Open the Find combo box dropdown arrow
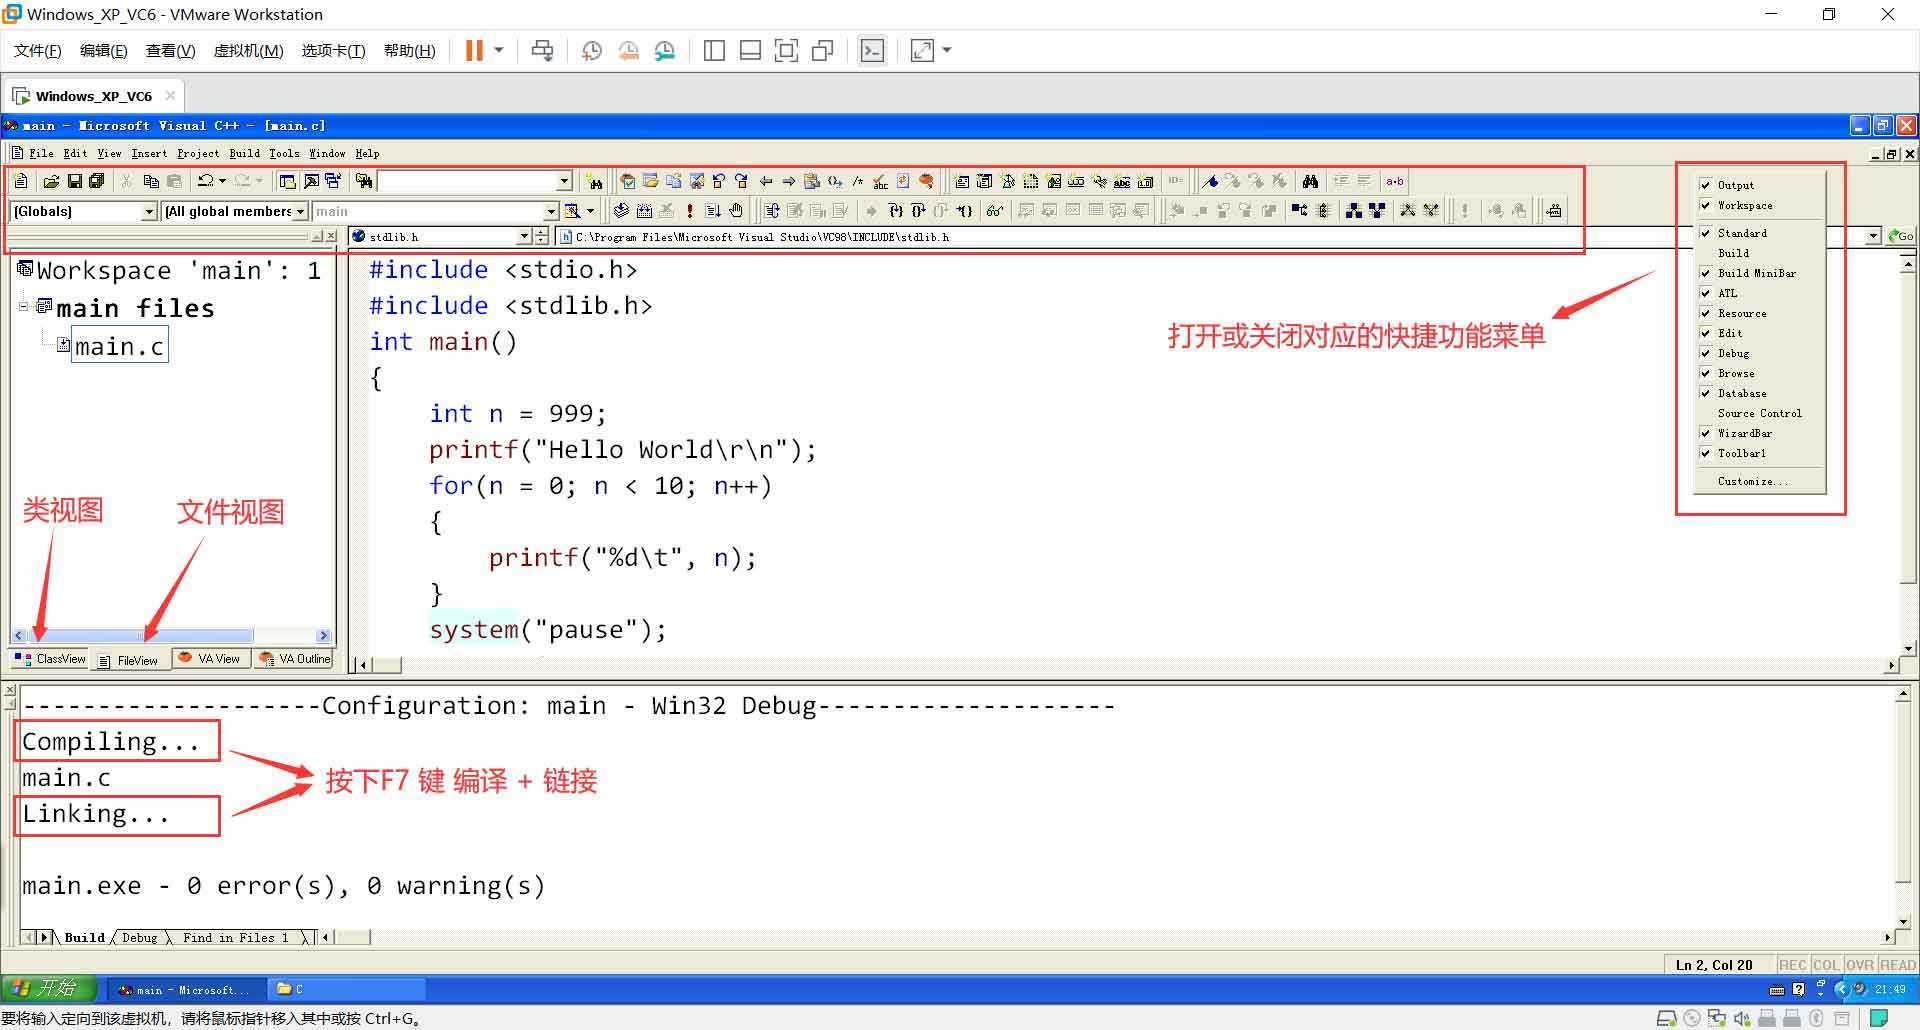The width and height of the screenshot is (1920, 1030). click(564, 181)
